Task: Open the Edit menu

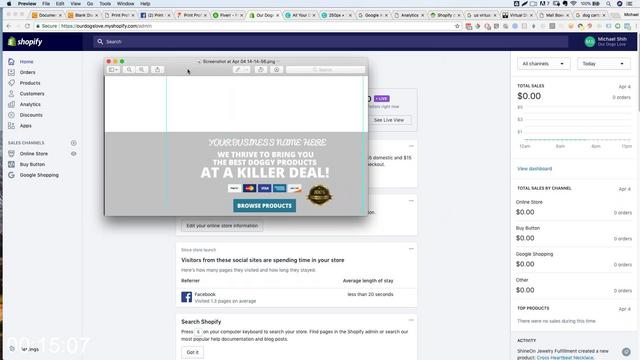Action: (x=60, y=4)
